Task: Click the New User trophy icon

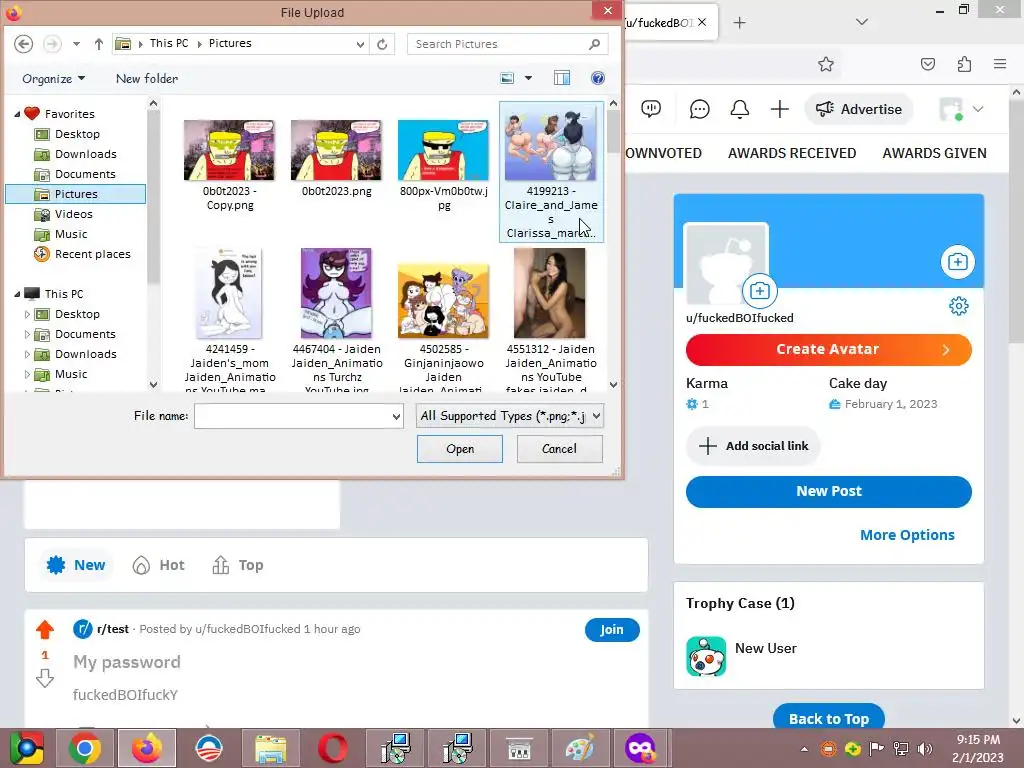Action: pos(706,656)
